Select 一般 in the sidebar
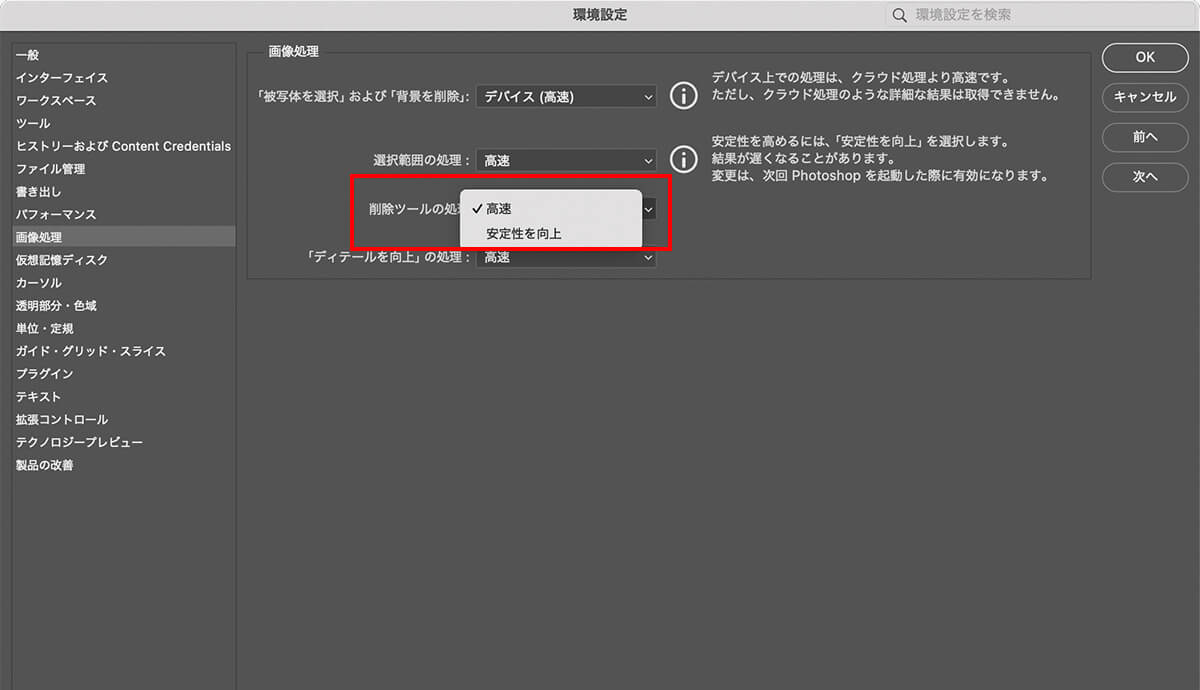This screenshot has height=690, width=1200. coord(124,55)
